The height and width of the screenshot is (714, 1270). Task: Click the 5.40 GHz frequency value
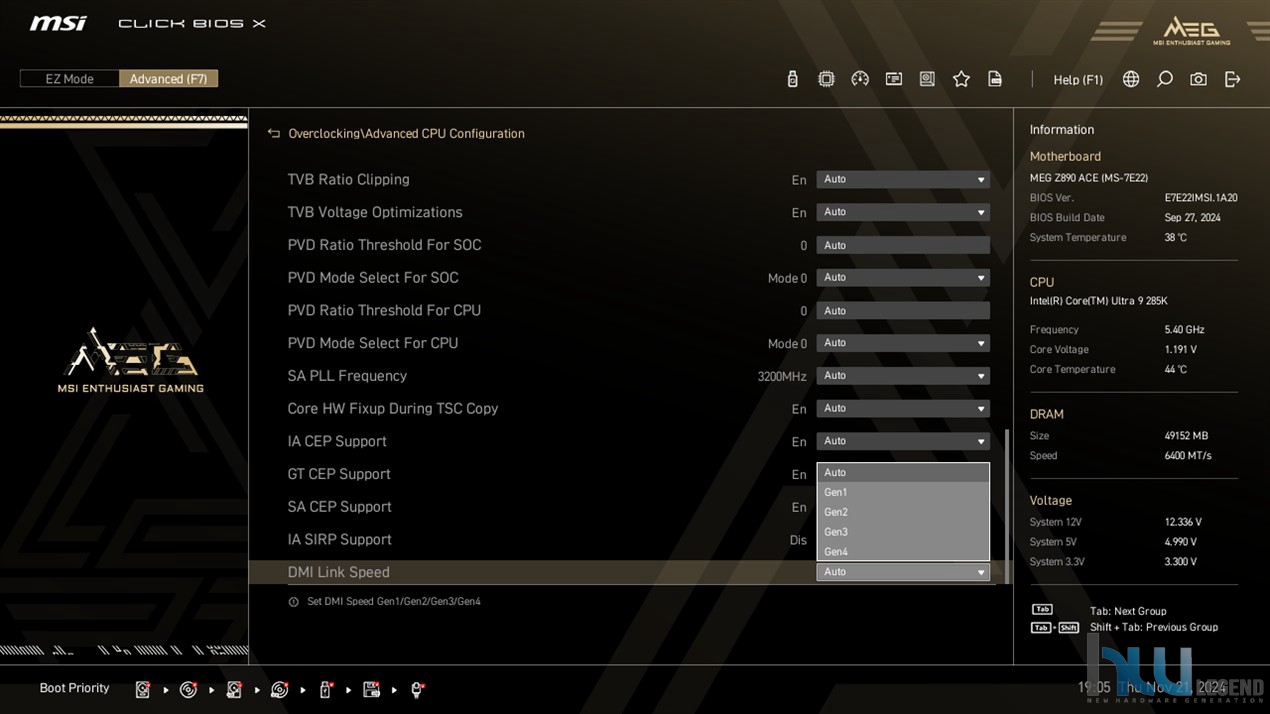click(1184, 330)
